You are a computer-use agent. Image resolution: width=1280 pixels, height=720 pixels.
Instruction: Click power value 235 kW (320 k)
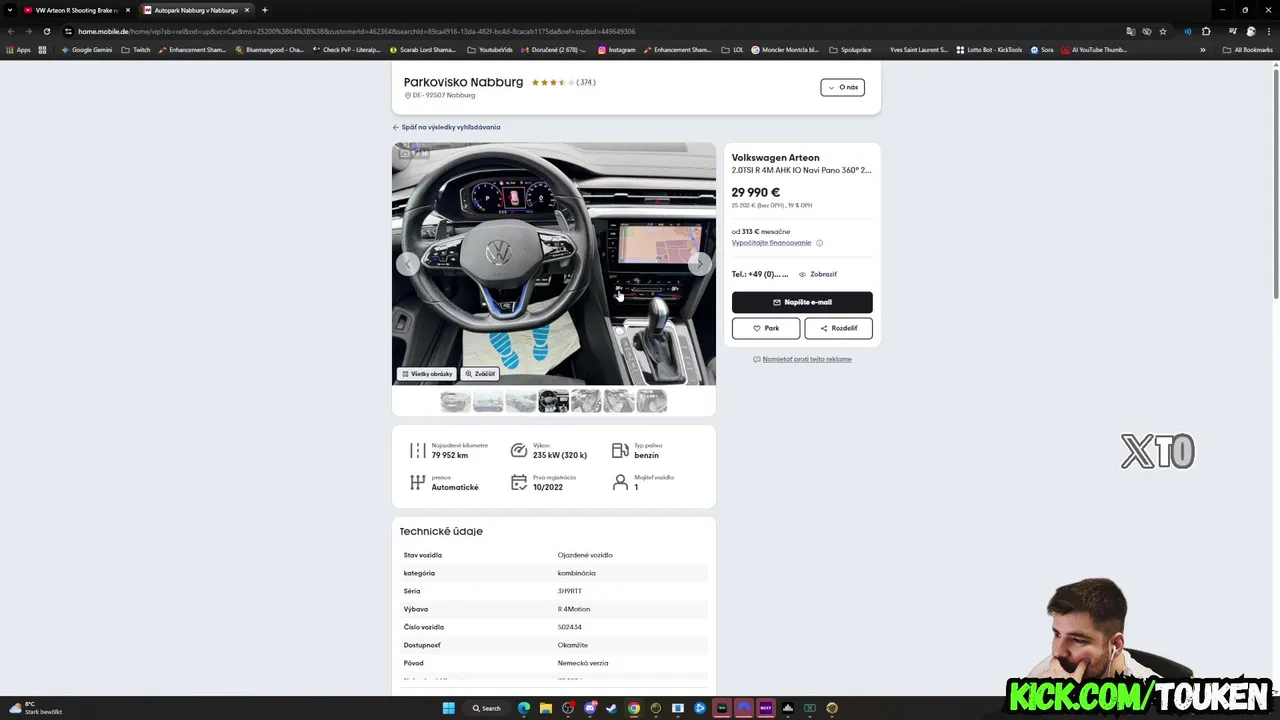pos(560,455)
